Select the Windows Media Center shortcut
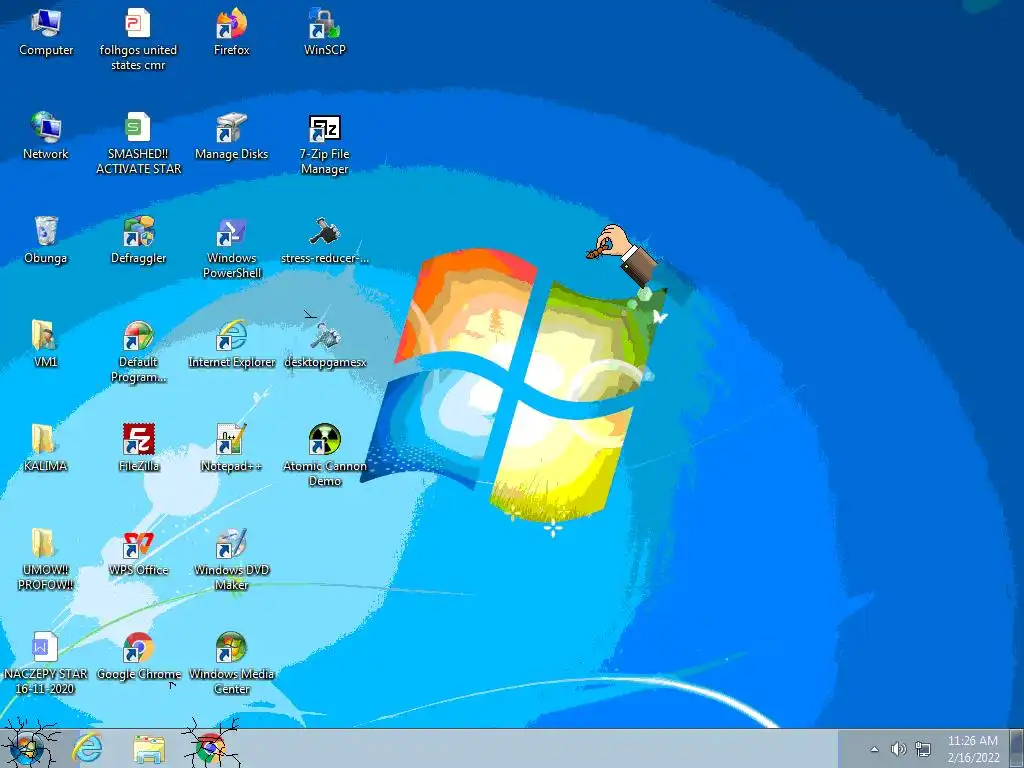This screenshot has width=1024, height=768. [x=231, y=663]
